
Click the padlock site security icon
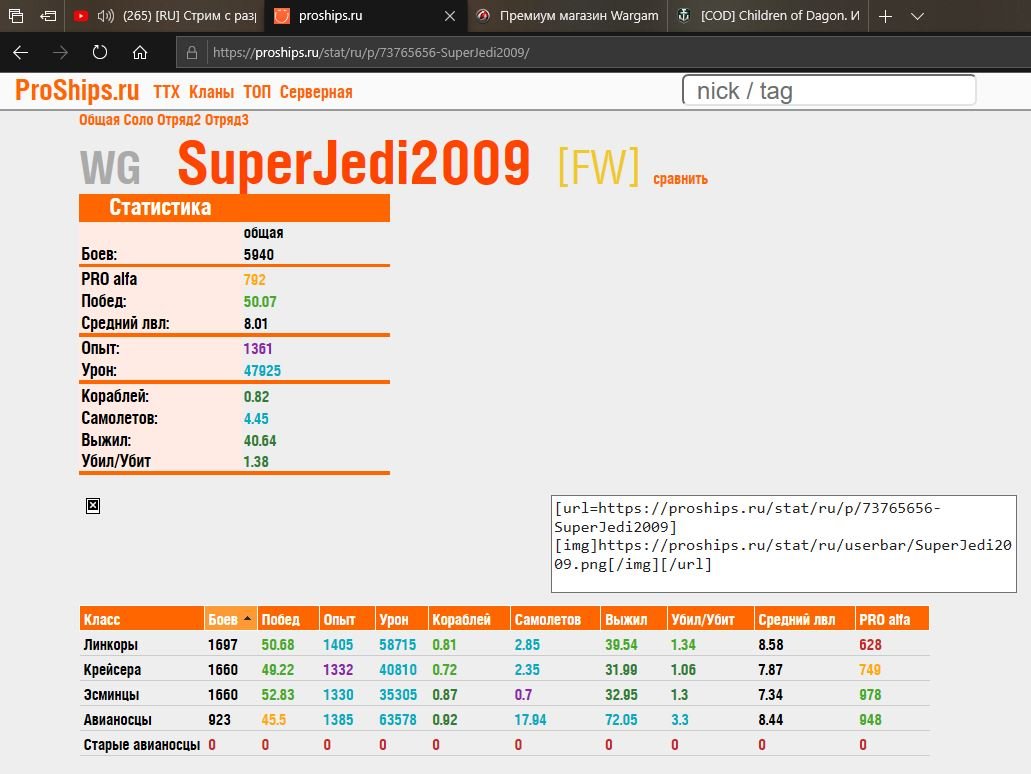click(192, 53)
